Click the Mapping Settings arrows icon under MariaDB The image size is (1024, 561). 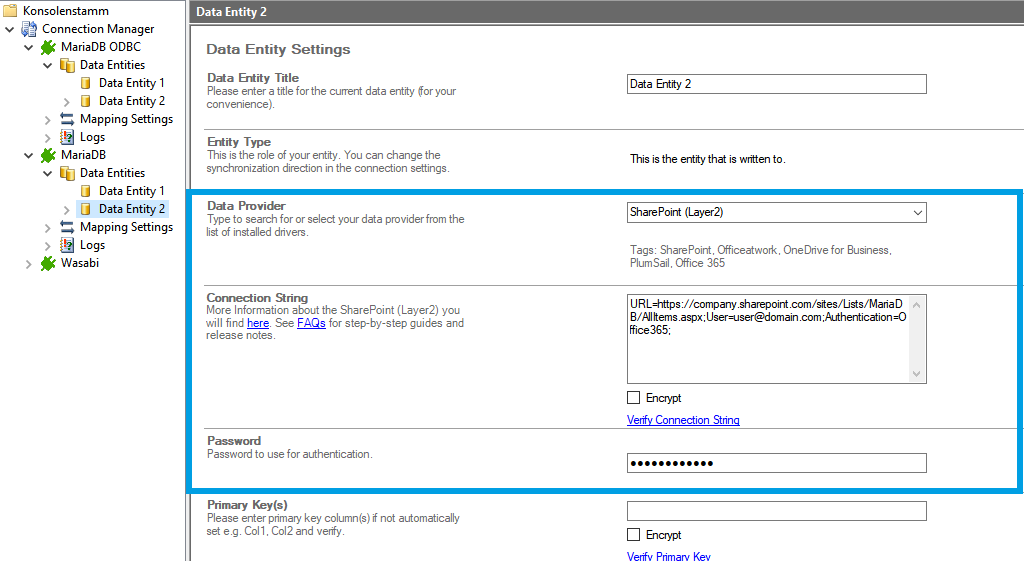coord(67,227)
